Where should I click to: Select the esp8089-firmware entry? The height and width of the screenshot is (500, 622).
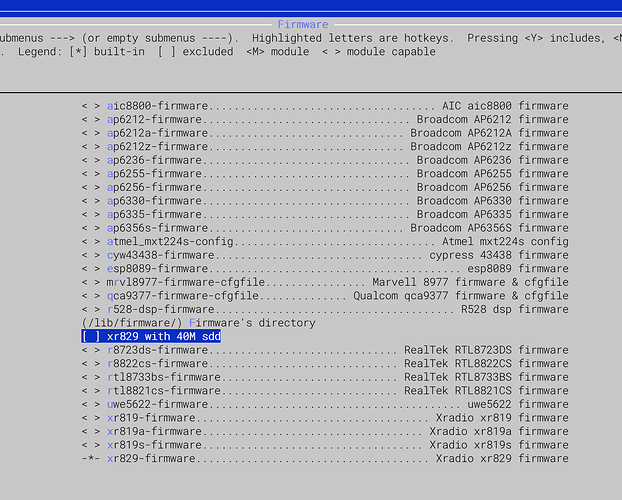coord(325,269)
